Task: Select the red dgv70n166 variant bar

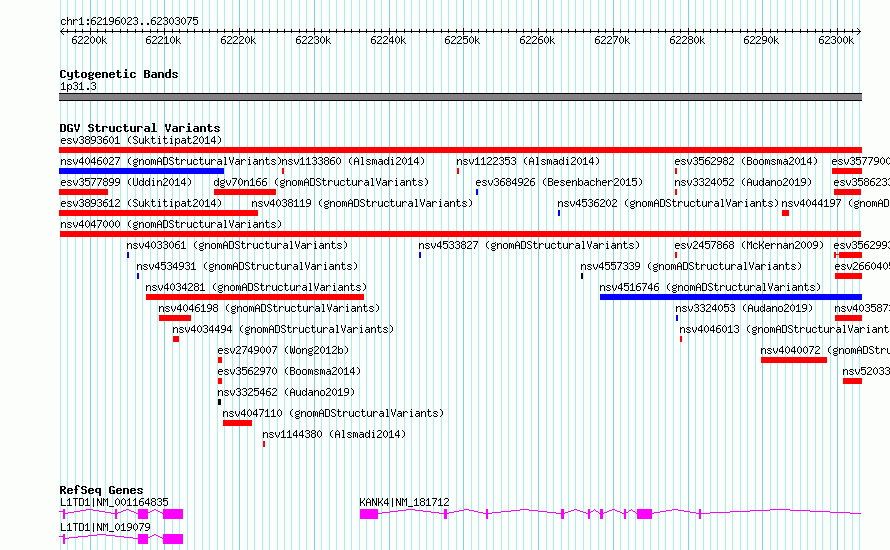Action: [x=245, y=192]
